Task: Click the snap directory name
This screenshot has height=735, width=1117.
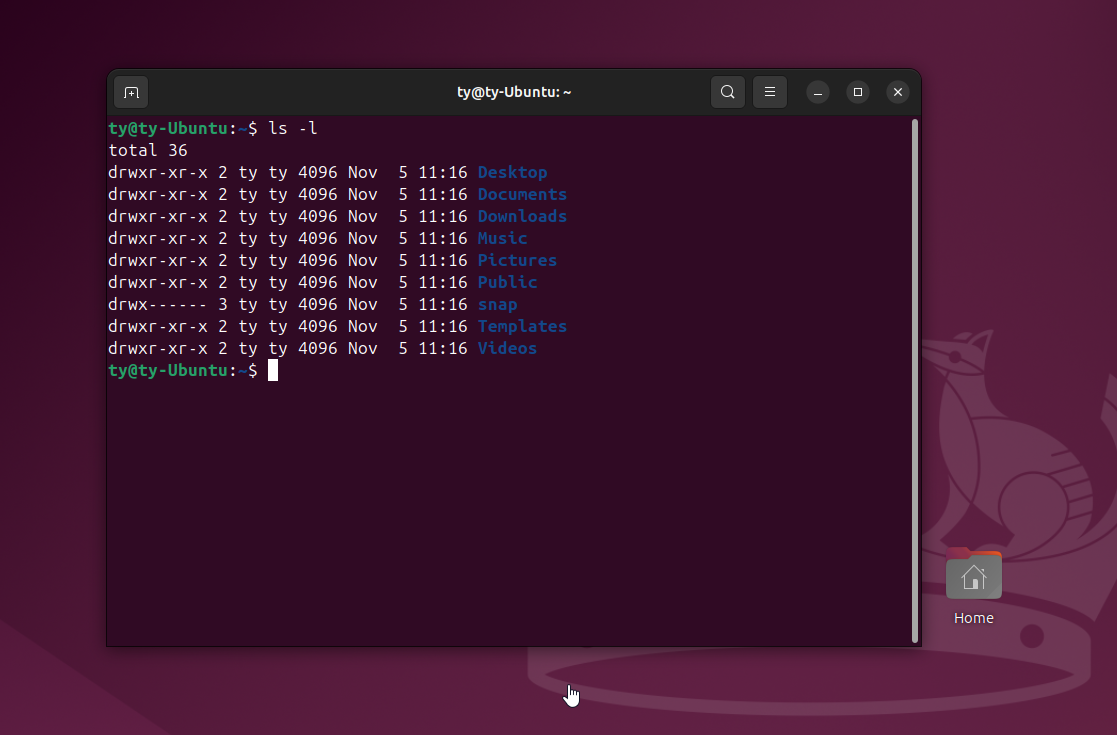Action: pos(497,305)
